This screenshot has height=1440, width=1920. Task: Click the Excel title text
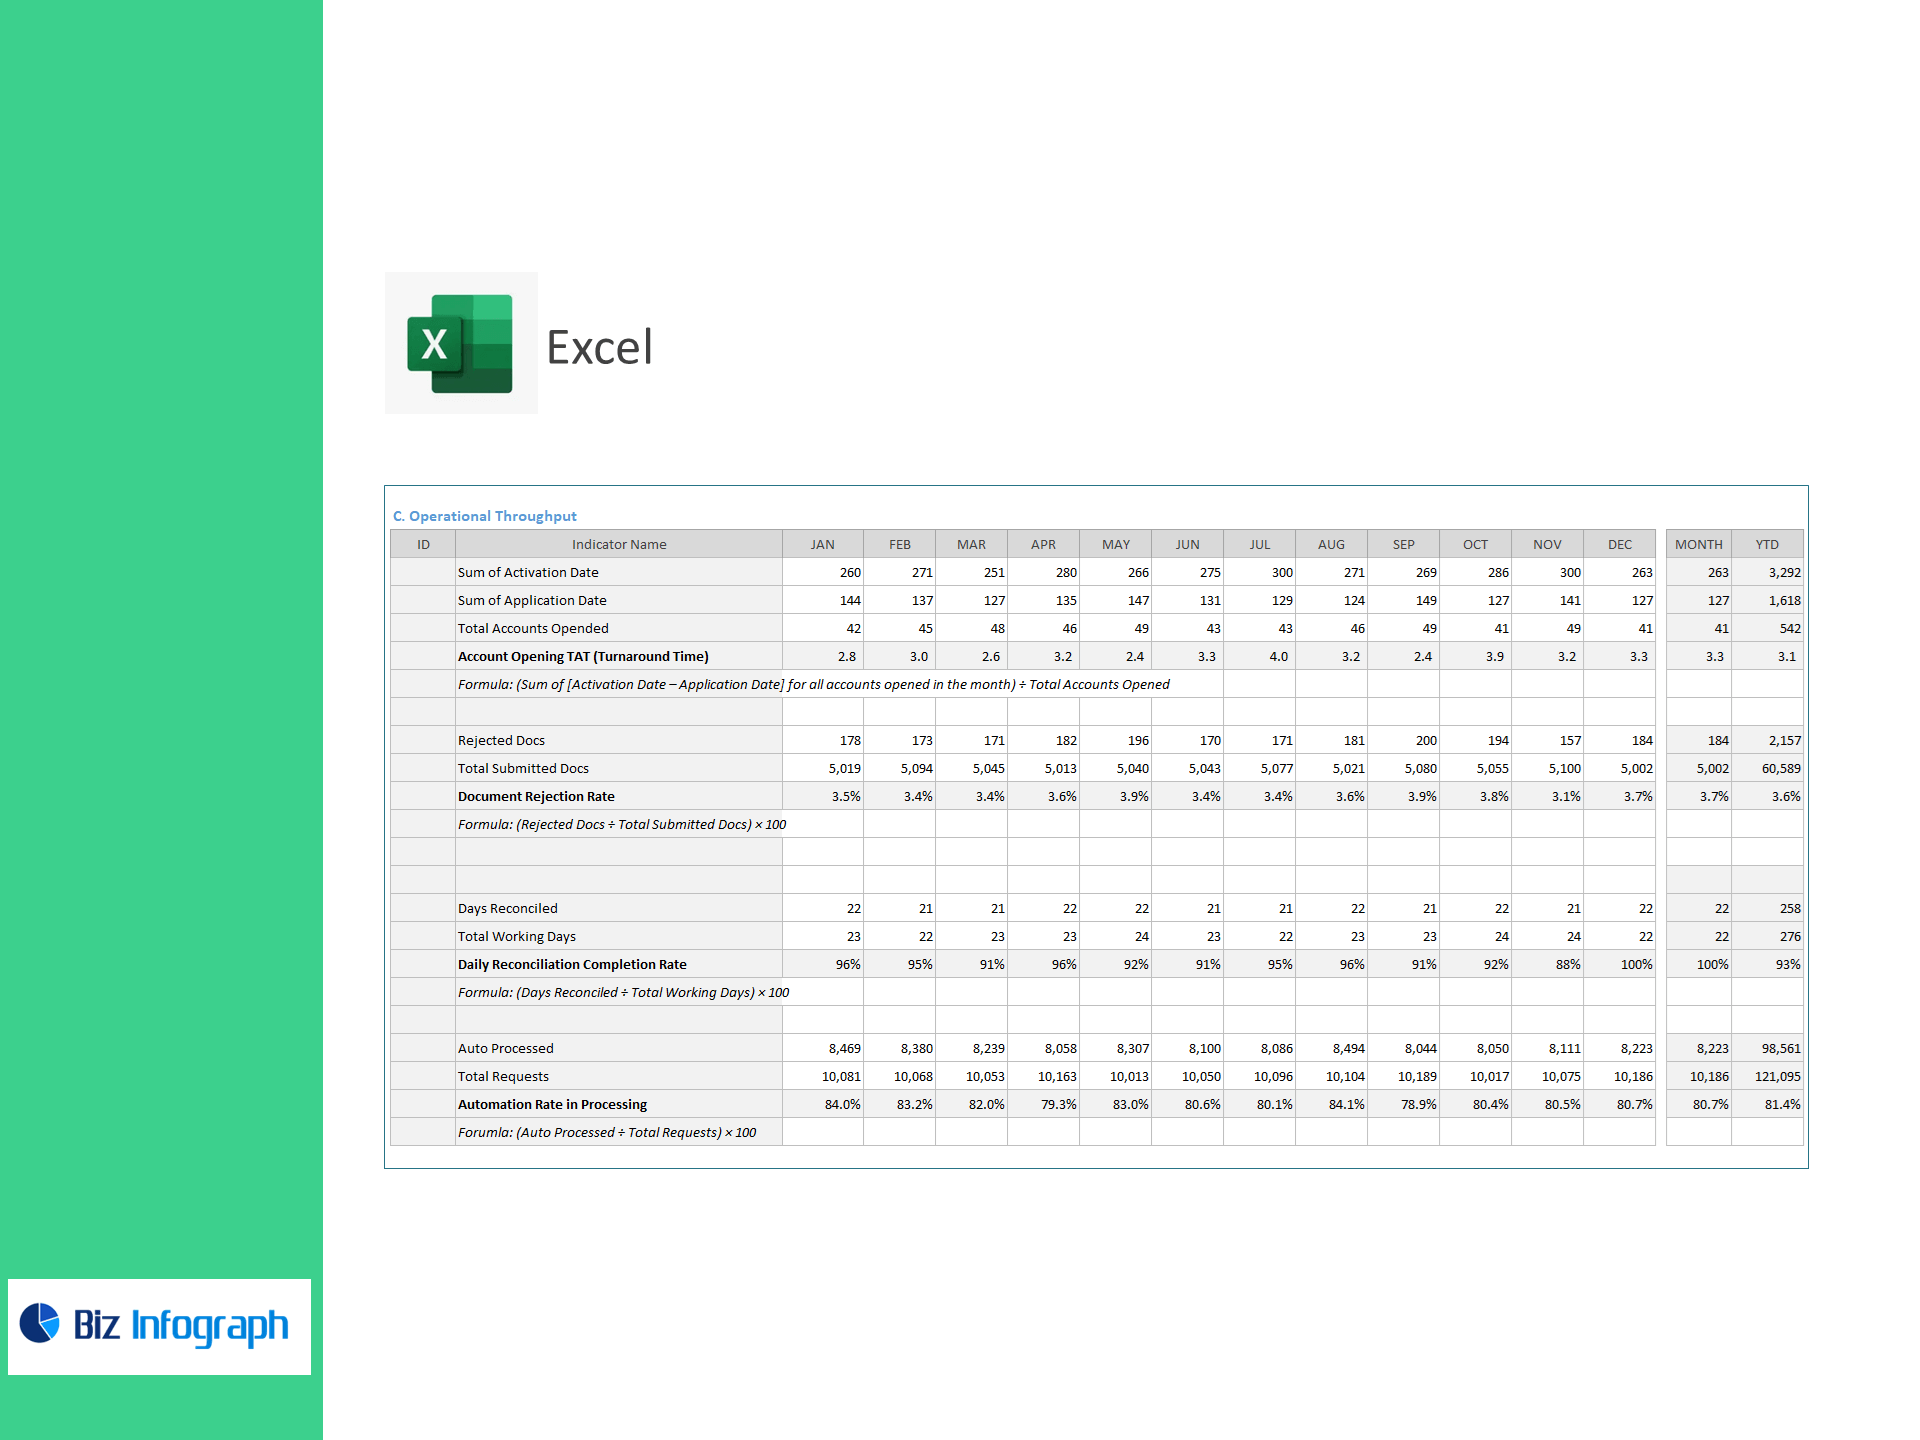tap(599, 348)
